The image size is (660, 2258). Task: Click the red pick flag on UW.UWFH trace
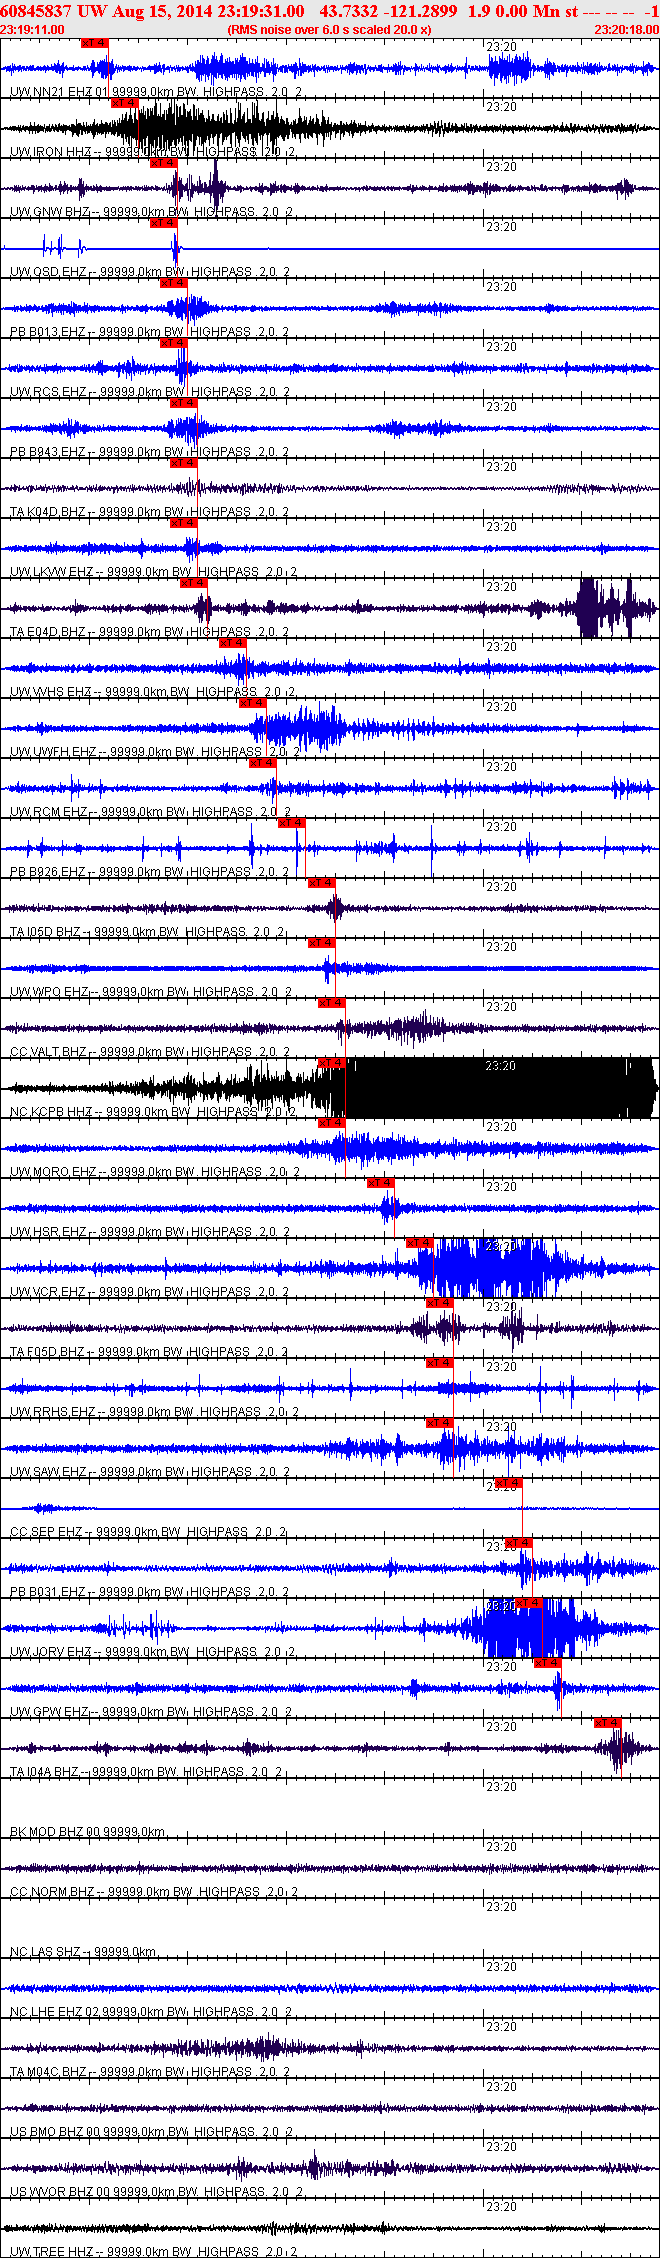pos(252,703)
